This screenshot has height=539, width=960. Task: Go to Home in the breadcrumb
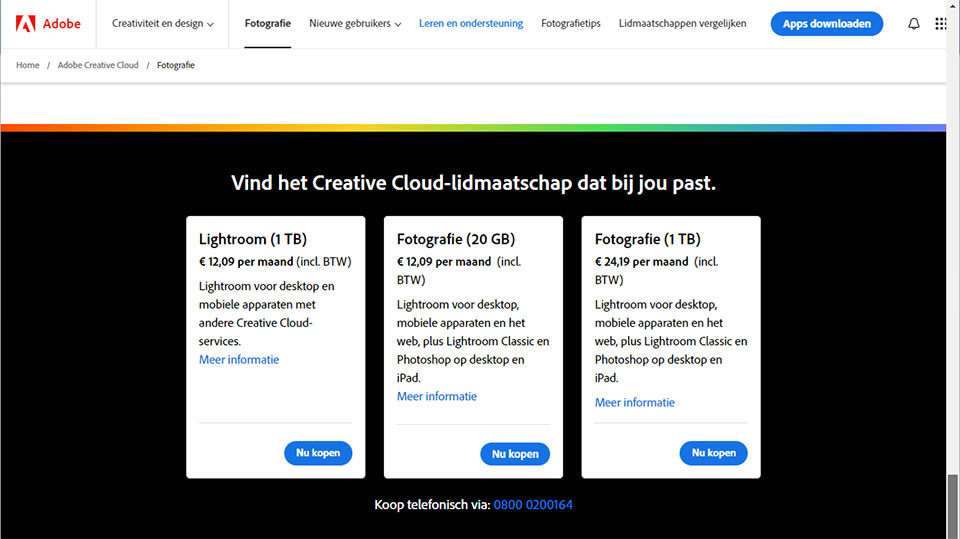point(28,65)
